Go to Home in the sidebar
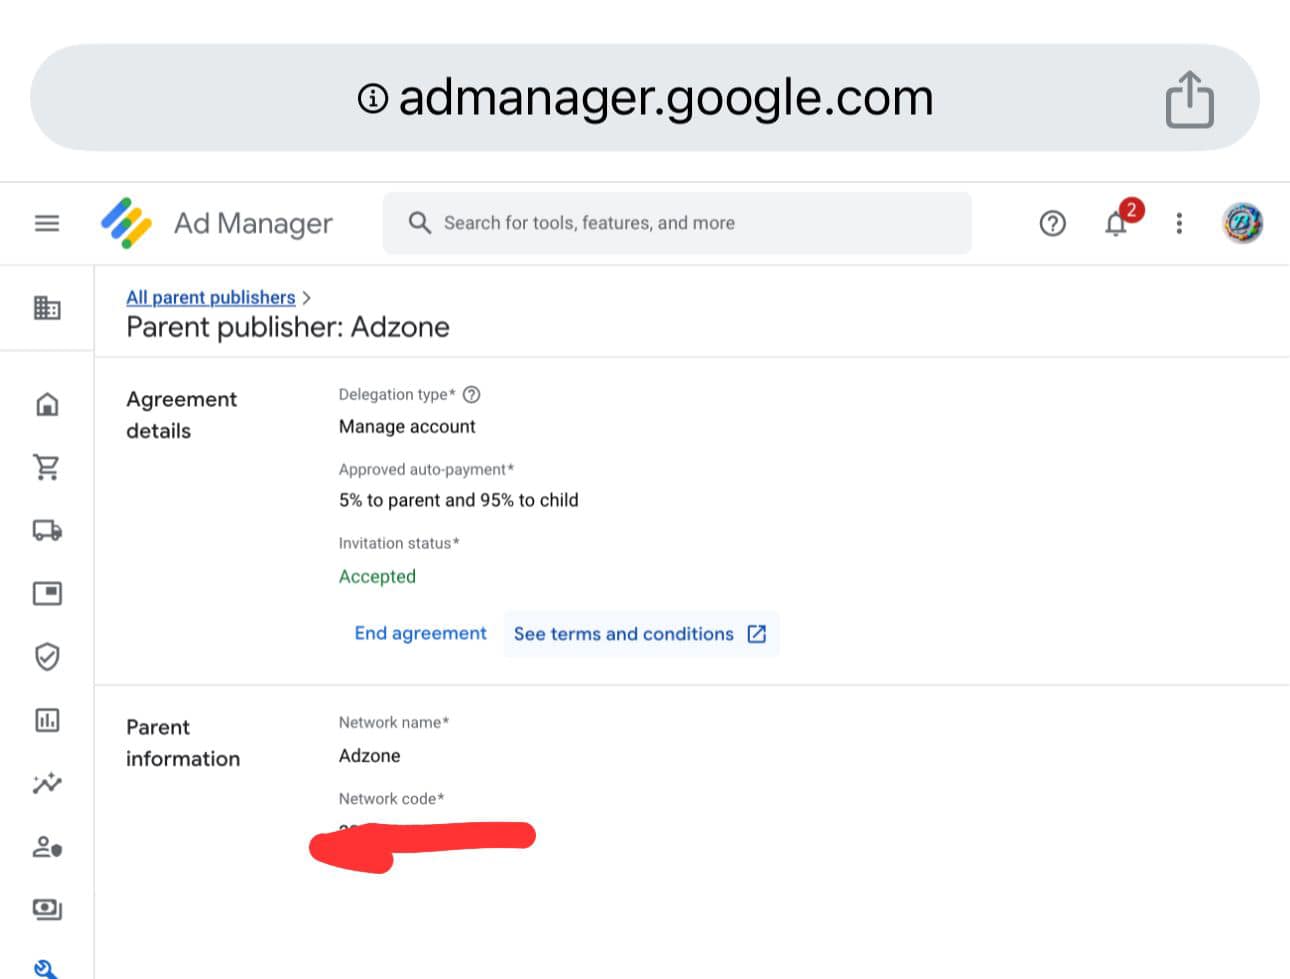Image resolution: width=1290 pixels, height=979 pixels. [47, 404]
